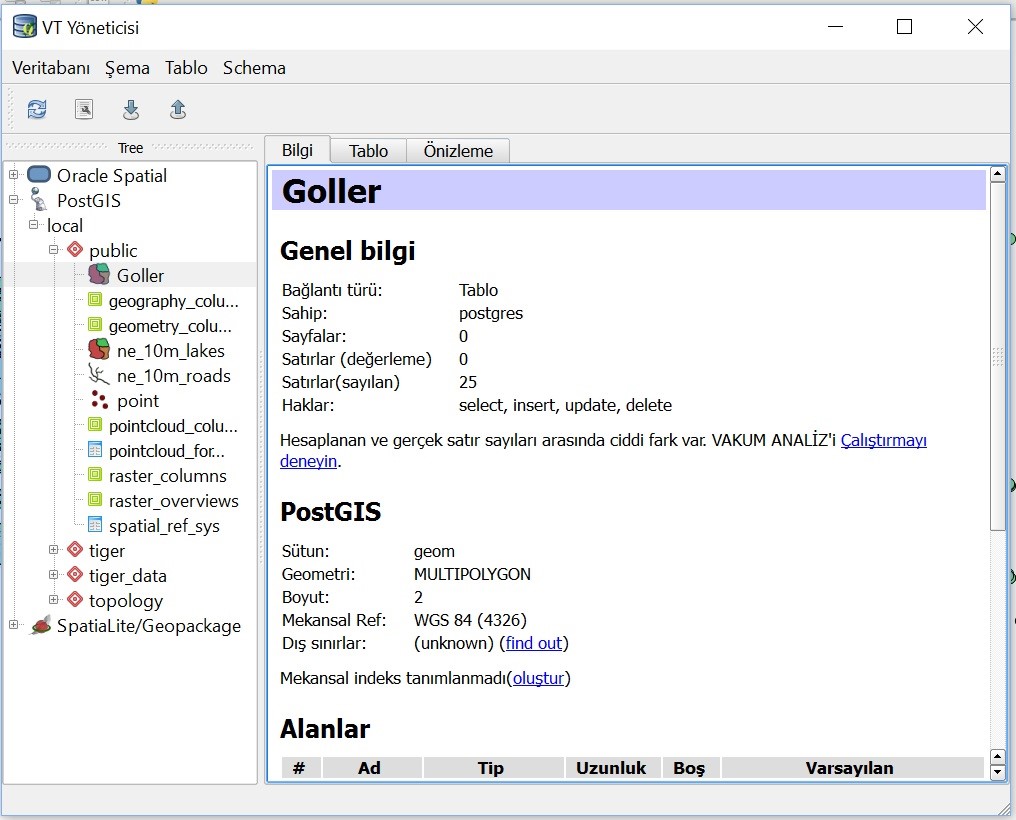Click the find out link
Viewport: 1016px width, 820px height.
coord(534,643)
